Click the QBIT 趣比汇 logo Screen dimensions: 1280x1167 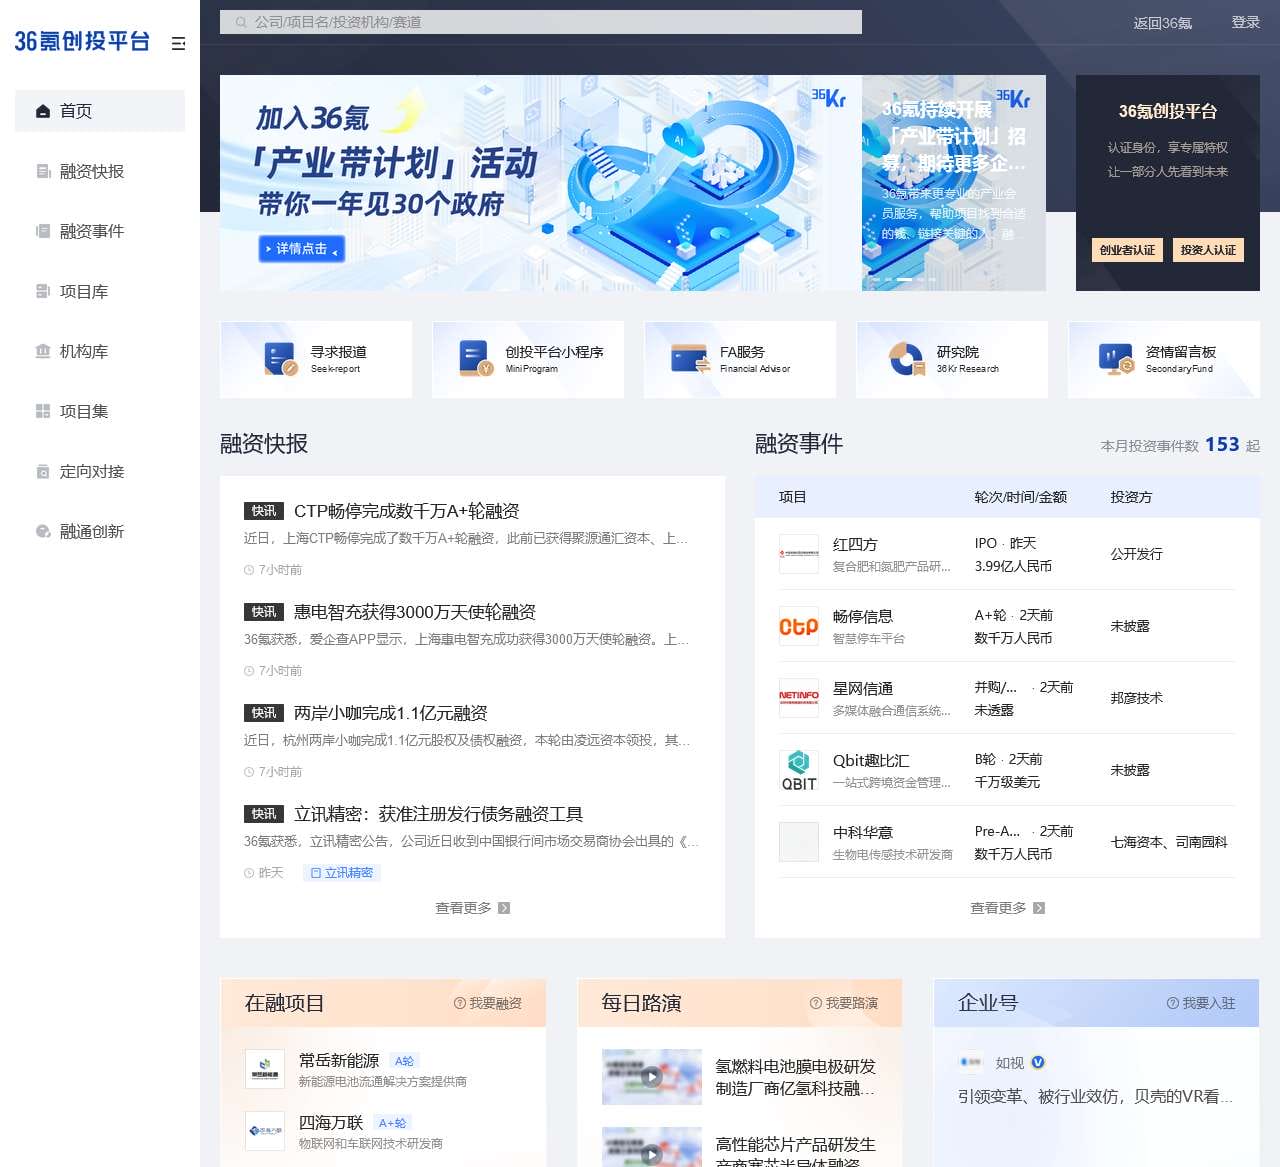[x=799, y=770]
